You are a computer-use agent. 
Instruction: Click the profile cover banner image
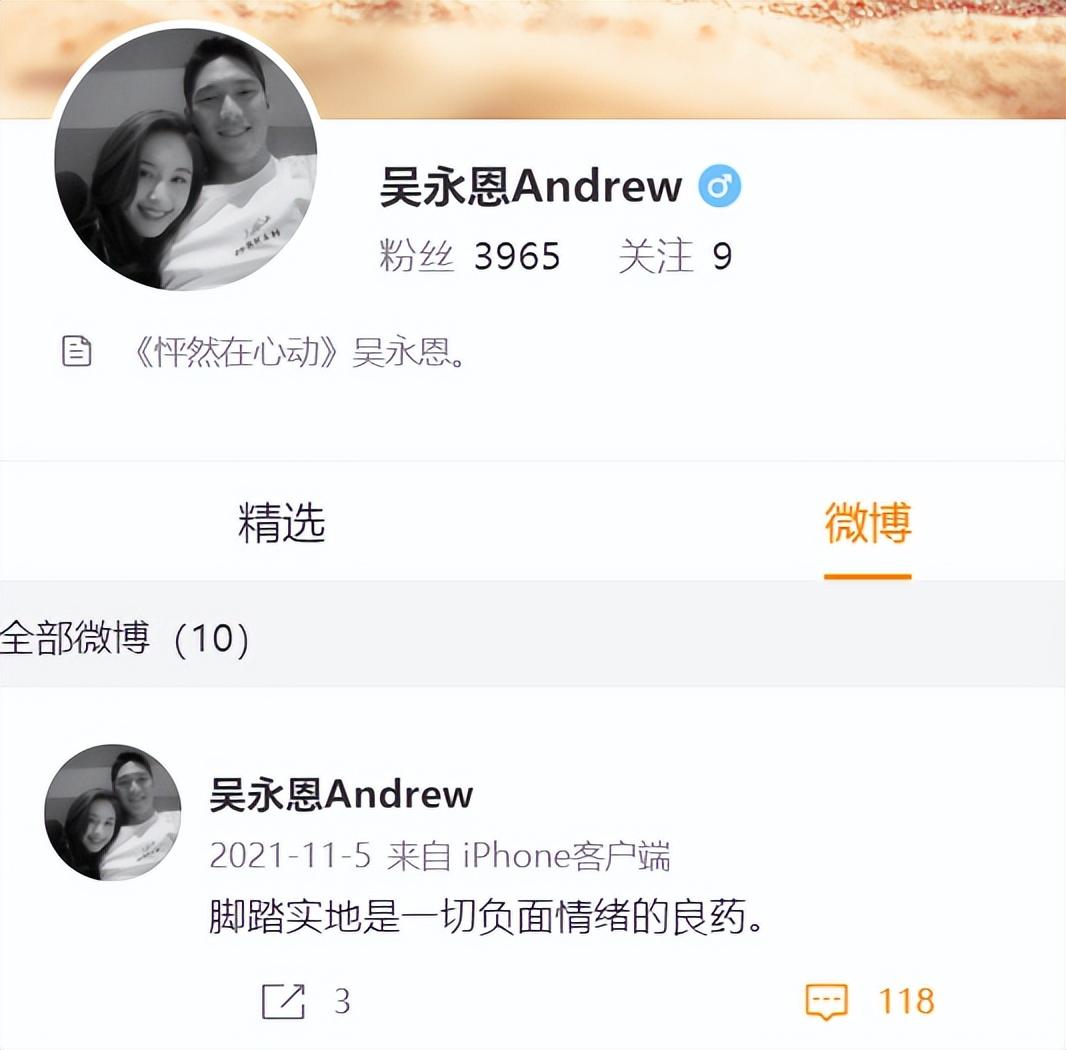pyautogui.click(x=680, y=59)
